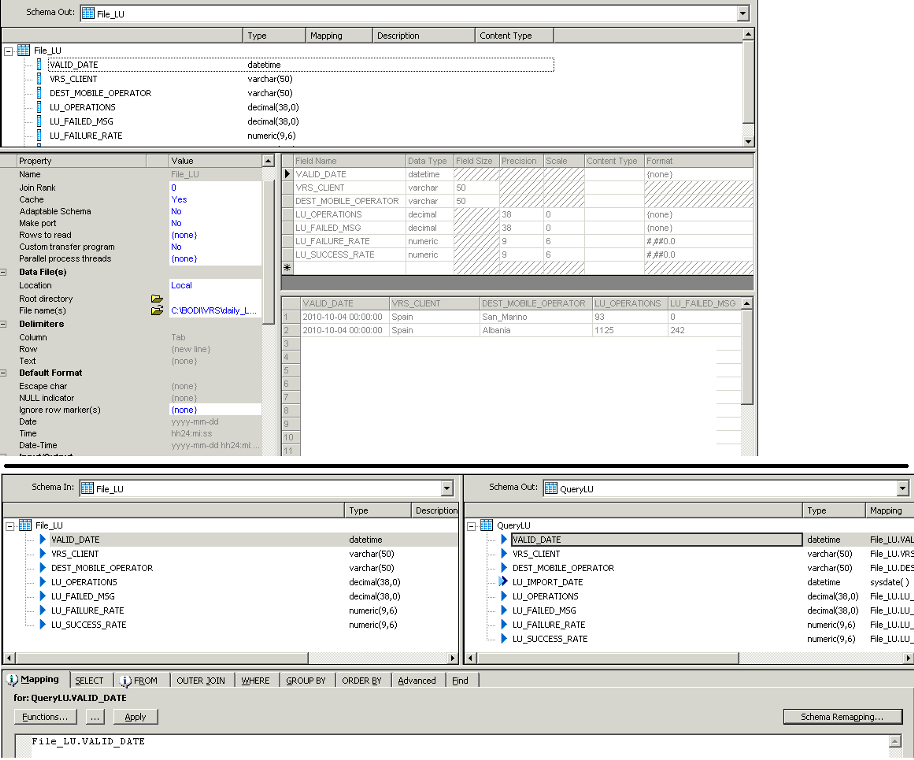
Task: Switch to the ORDER BY tab
Action: [x=361, y=681]
